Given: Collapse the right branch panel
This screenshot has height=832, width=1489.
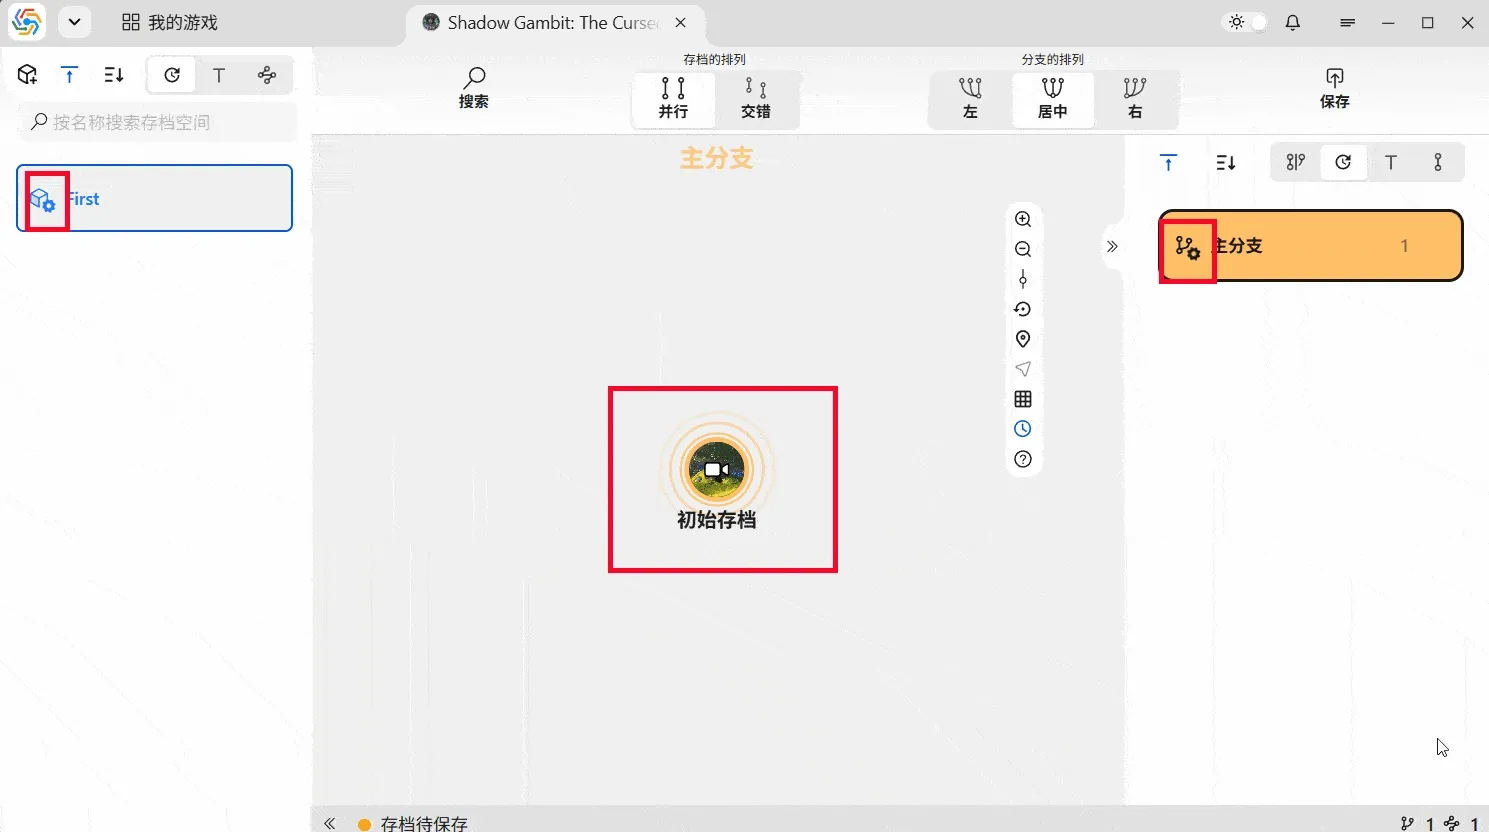Looking at the screenshot, I should pyautogui.click(x=1112, y=246).
